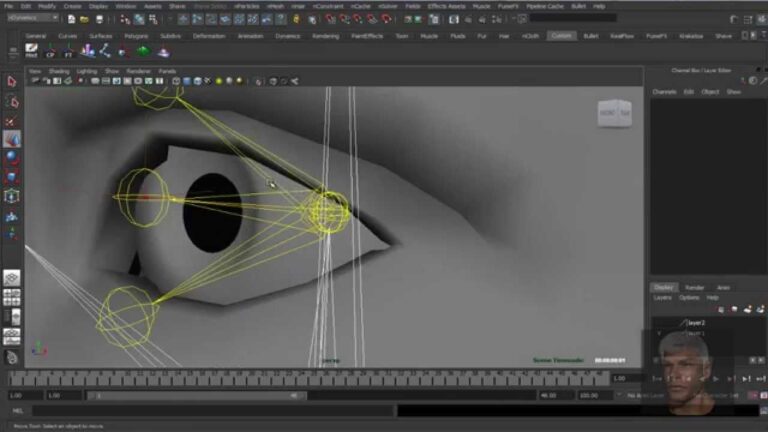Click the New Scene icon on status line

(x=72, y=18)
